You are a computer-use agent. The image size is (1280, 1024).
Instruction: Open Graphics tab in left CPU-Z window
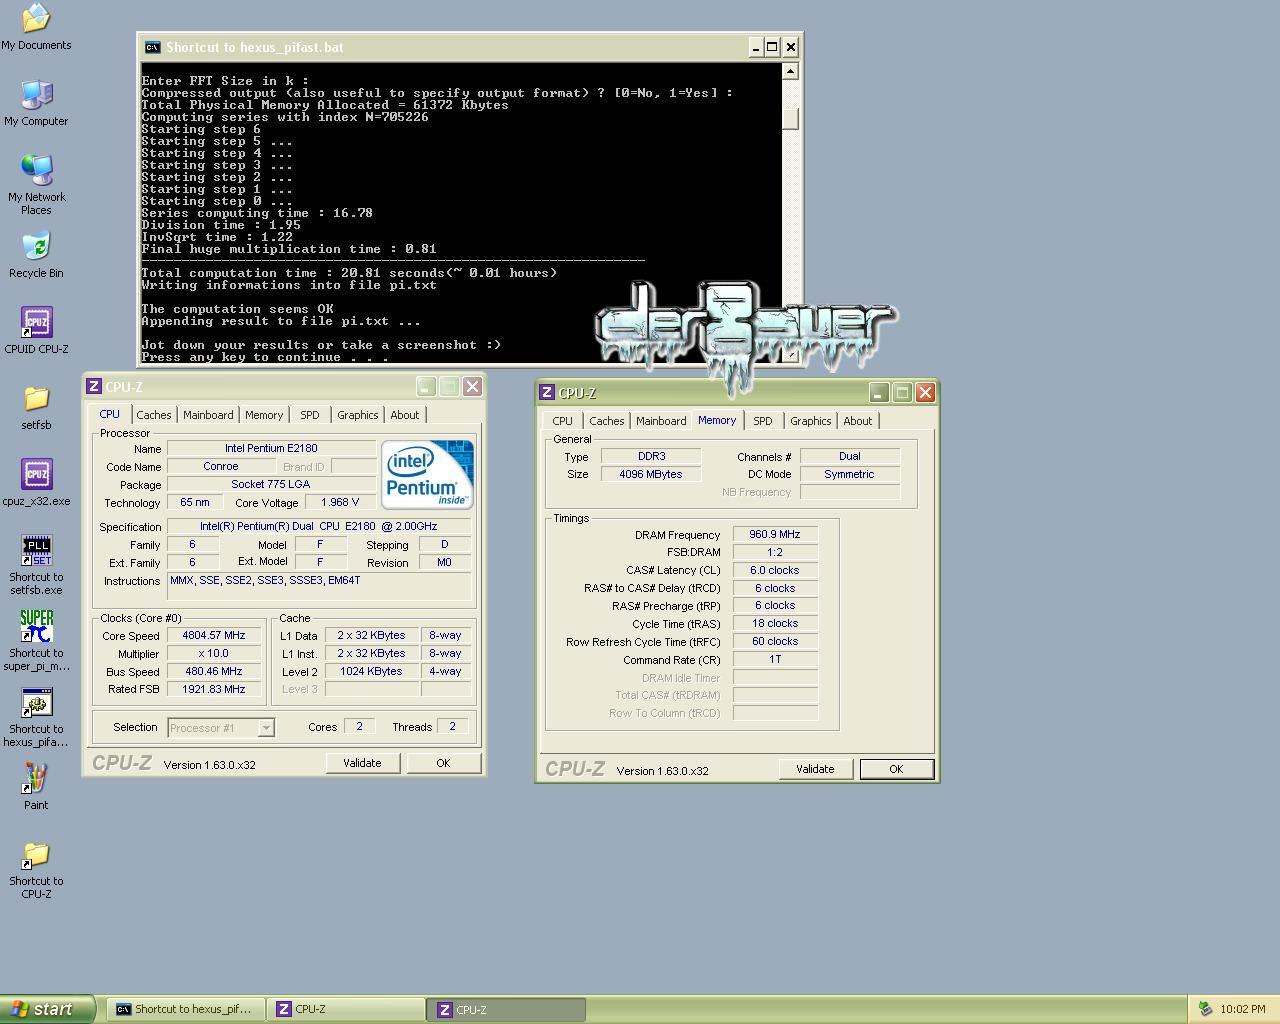click(357, 415)
